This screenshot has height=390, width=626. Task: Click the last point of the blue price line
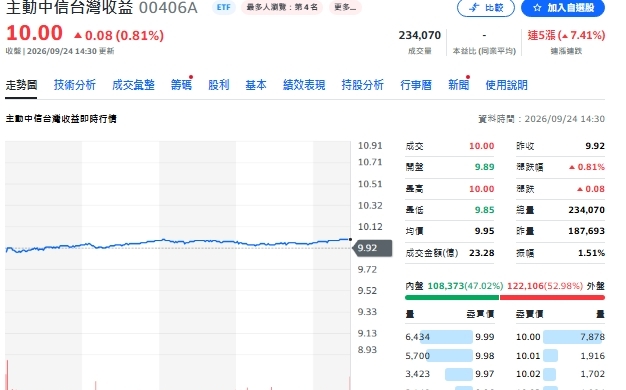tap(350, 240)
